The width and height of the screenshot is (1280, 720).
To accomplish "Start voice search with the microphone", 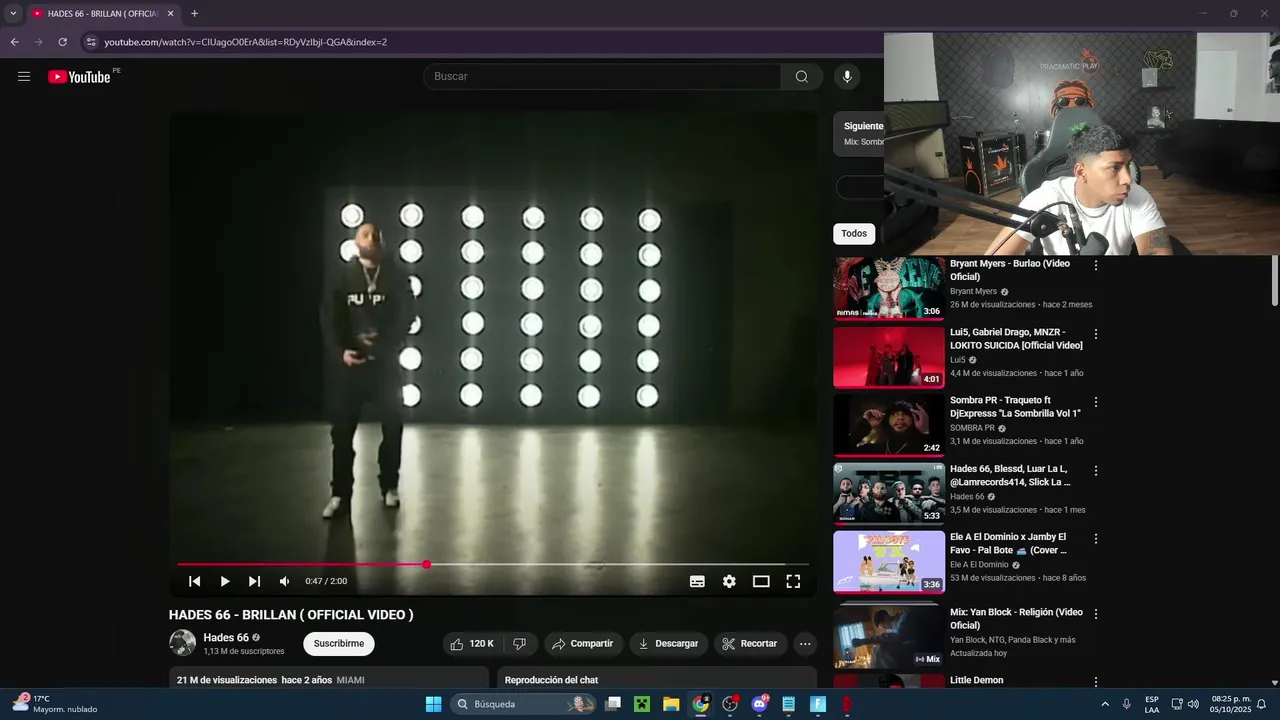I will point(847,77).
